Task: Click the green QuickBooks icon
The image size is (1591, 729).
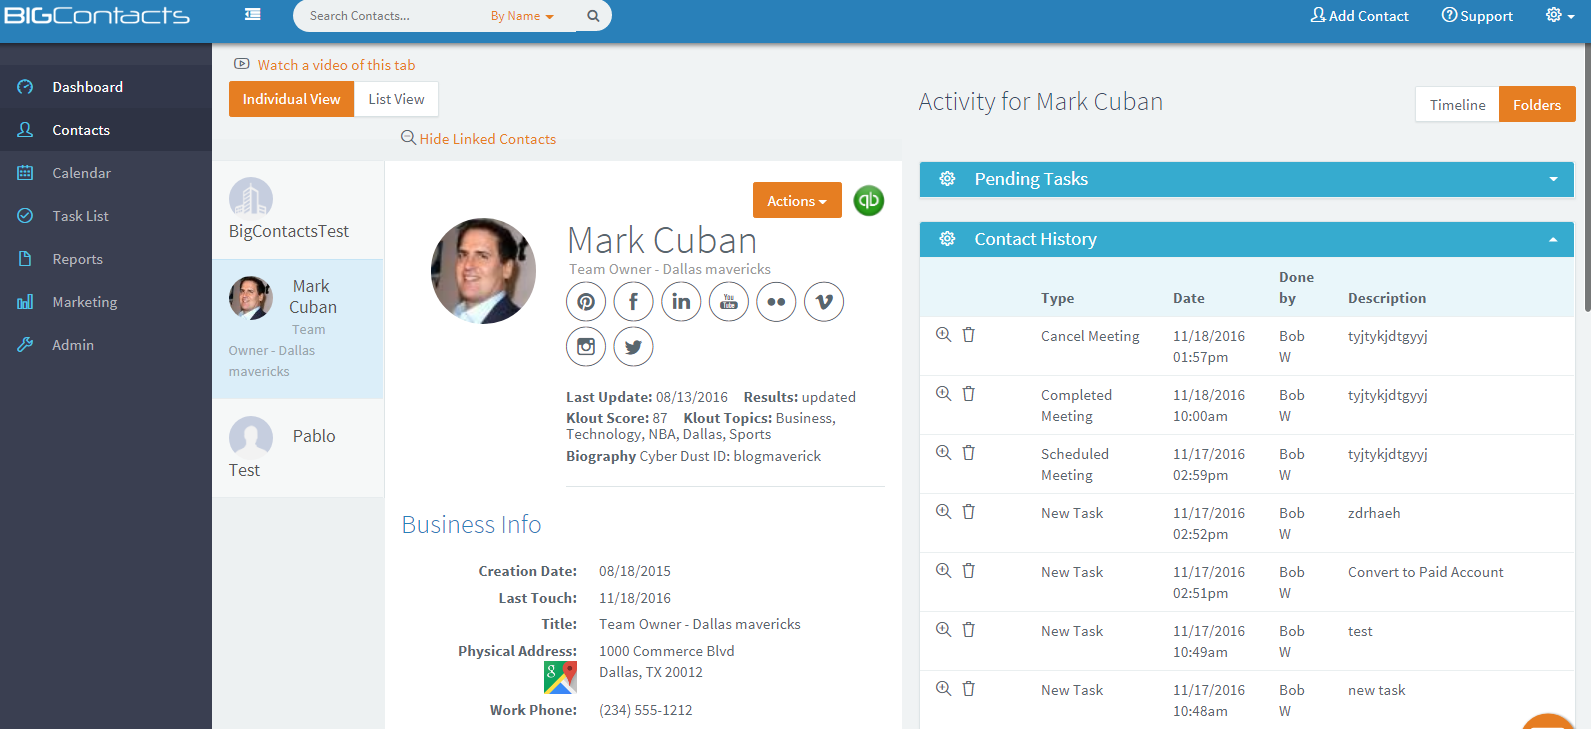Action: tap(869, 200)
